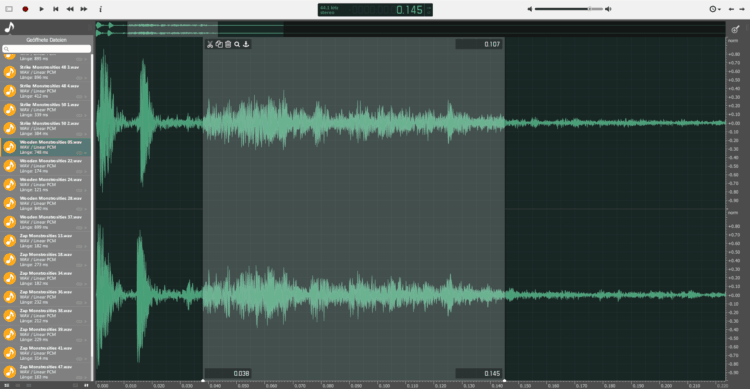This screenshot has width=750, height=389.
Task: Open the clock history dropdown
Action: pyautogui.click(x=715, y=9)
